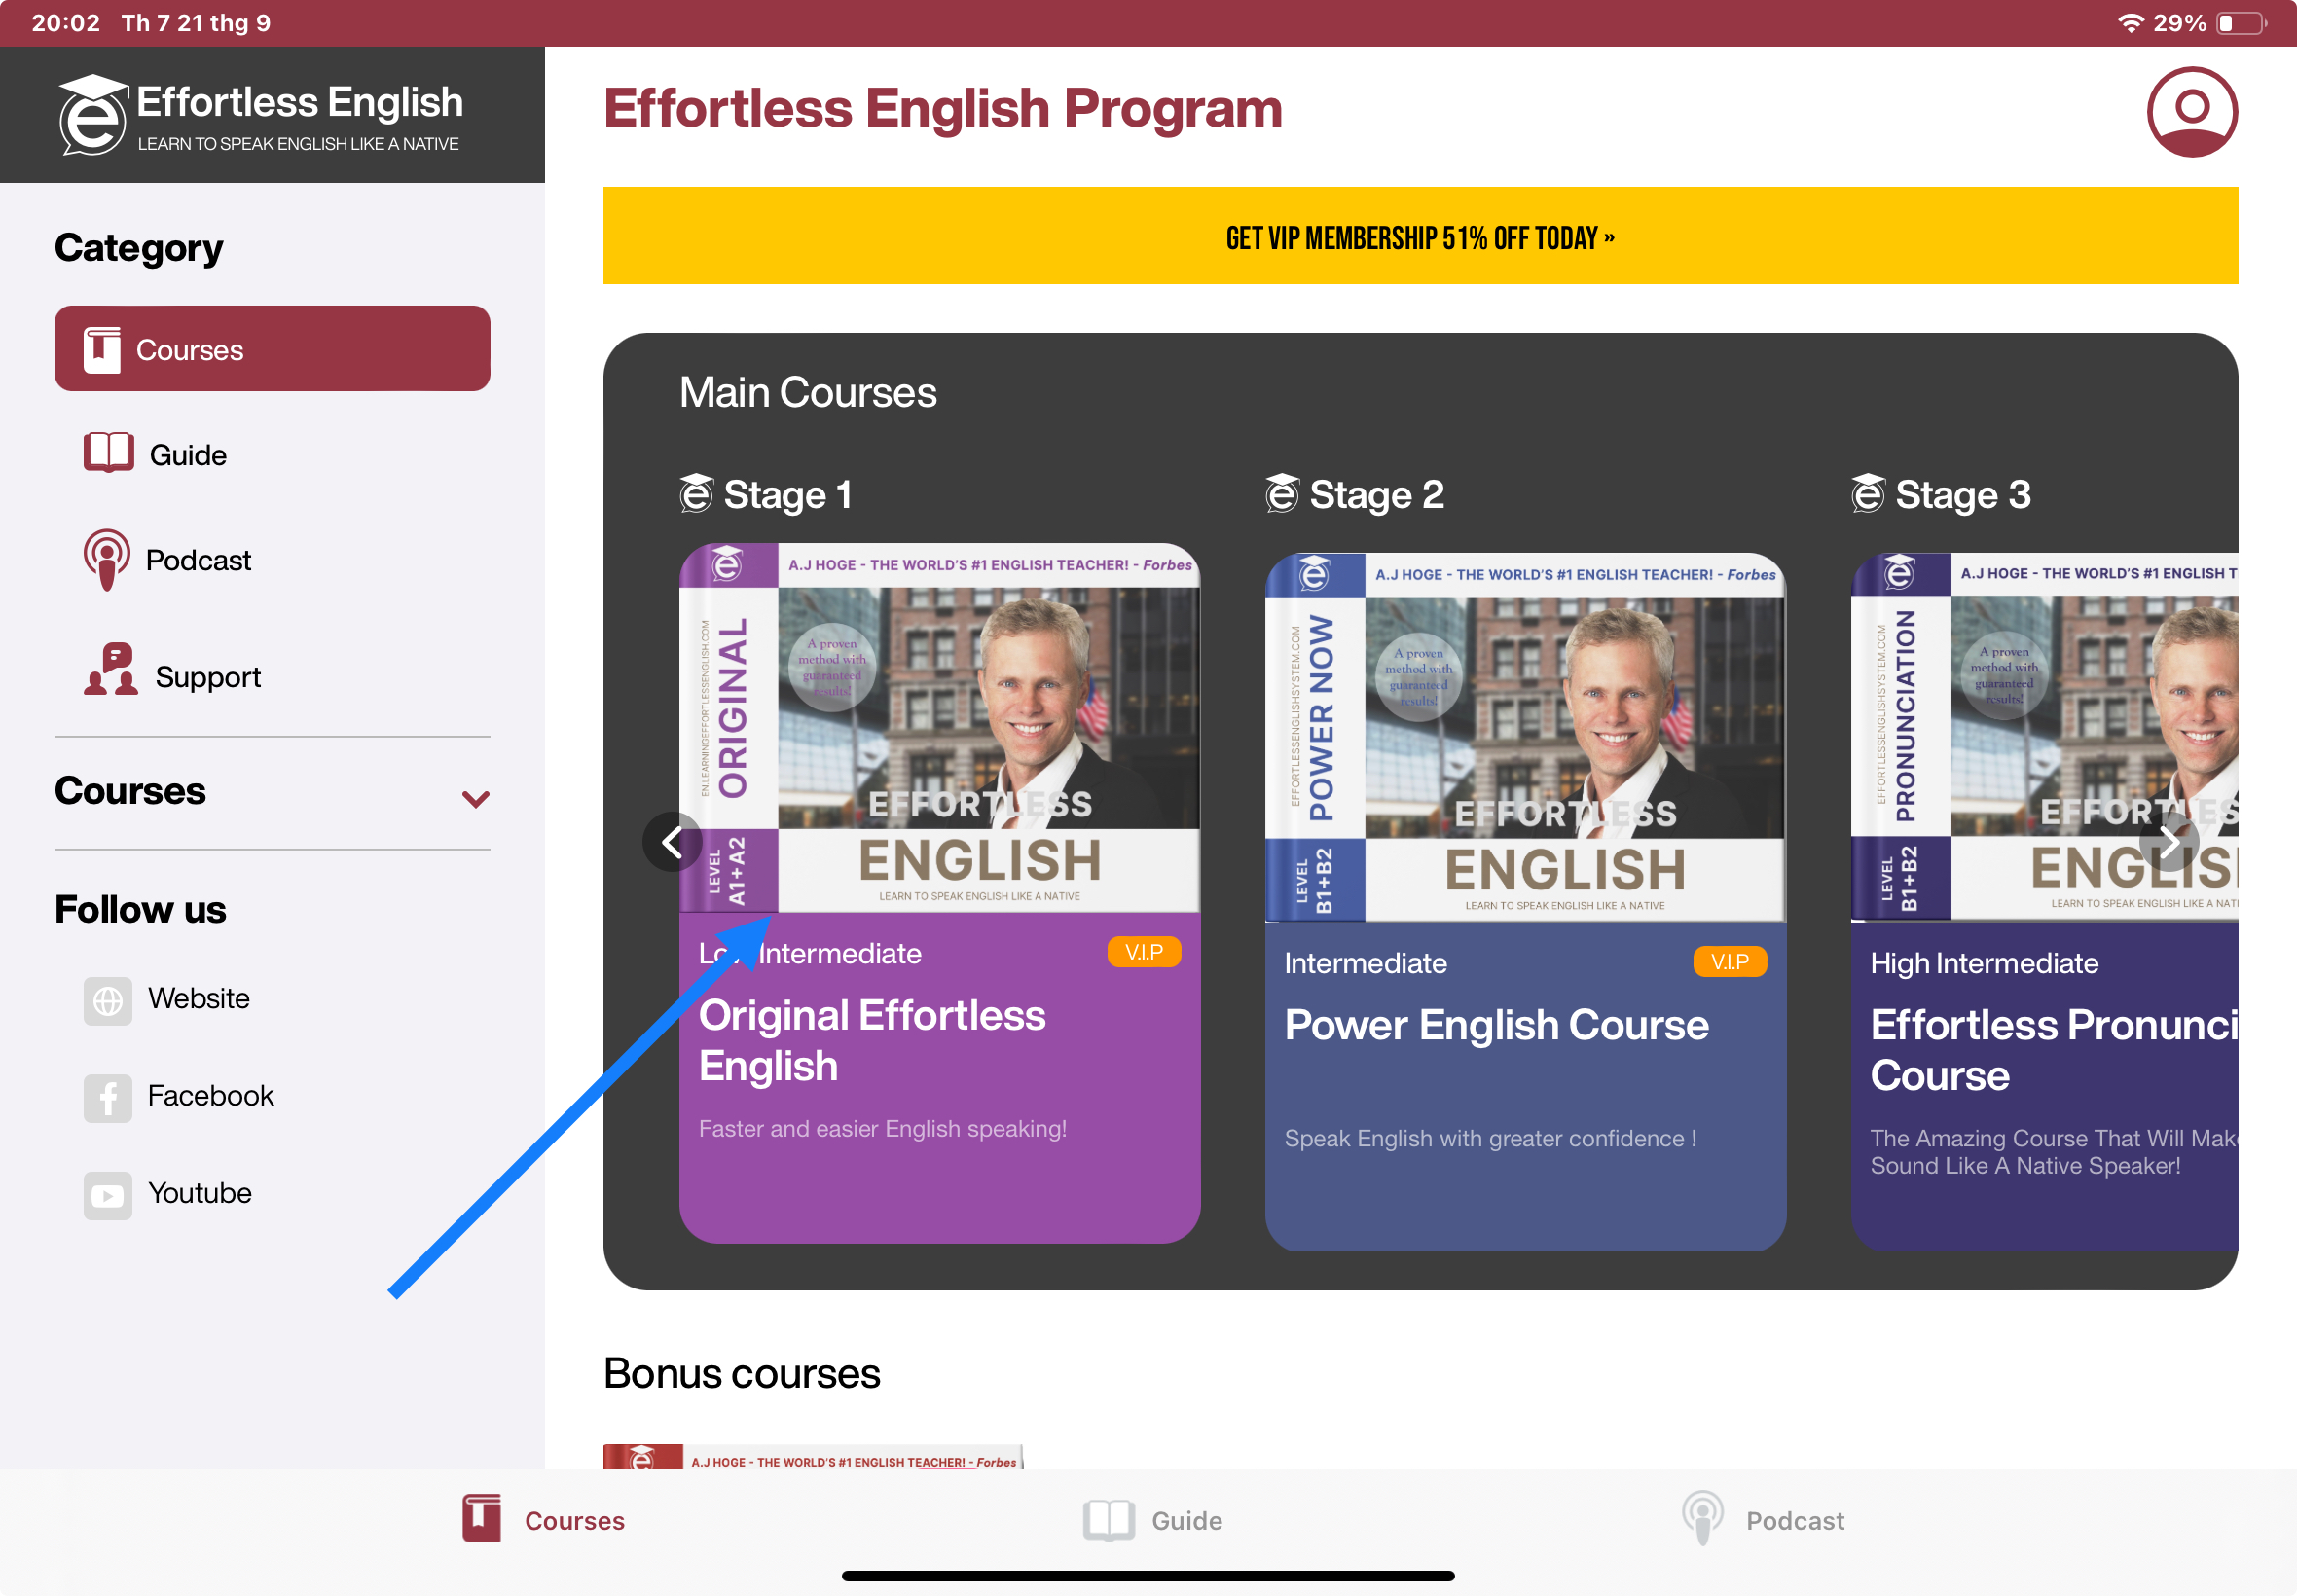Click the V.I.P badge on Power English

tap(1729, 962)
